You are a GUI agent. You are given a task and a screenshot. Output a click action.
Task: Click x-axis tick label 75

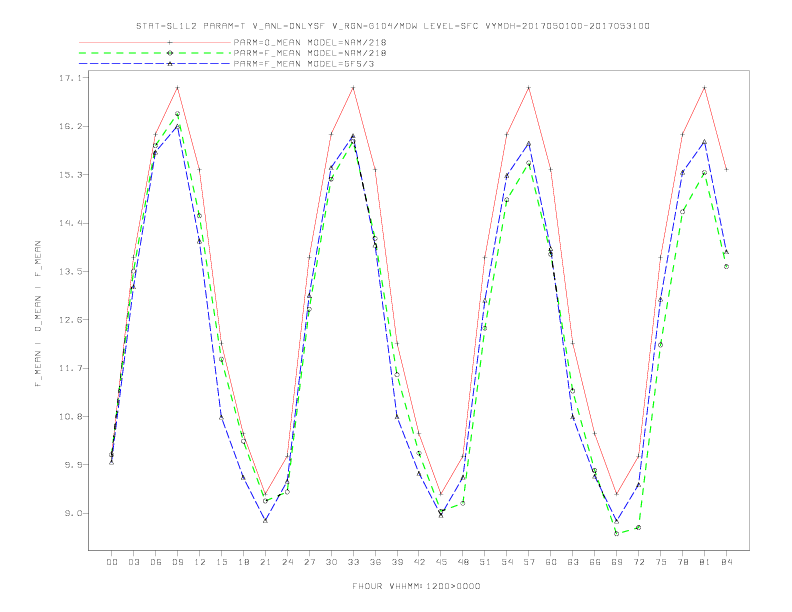[661, 562]
